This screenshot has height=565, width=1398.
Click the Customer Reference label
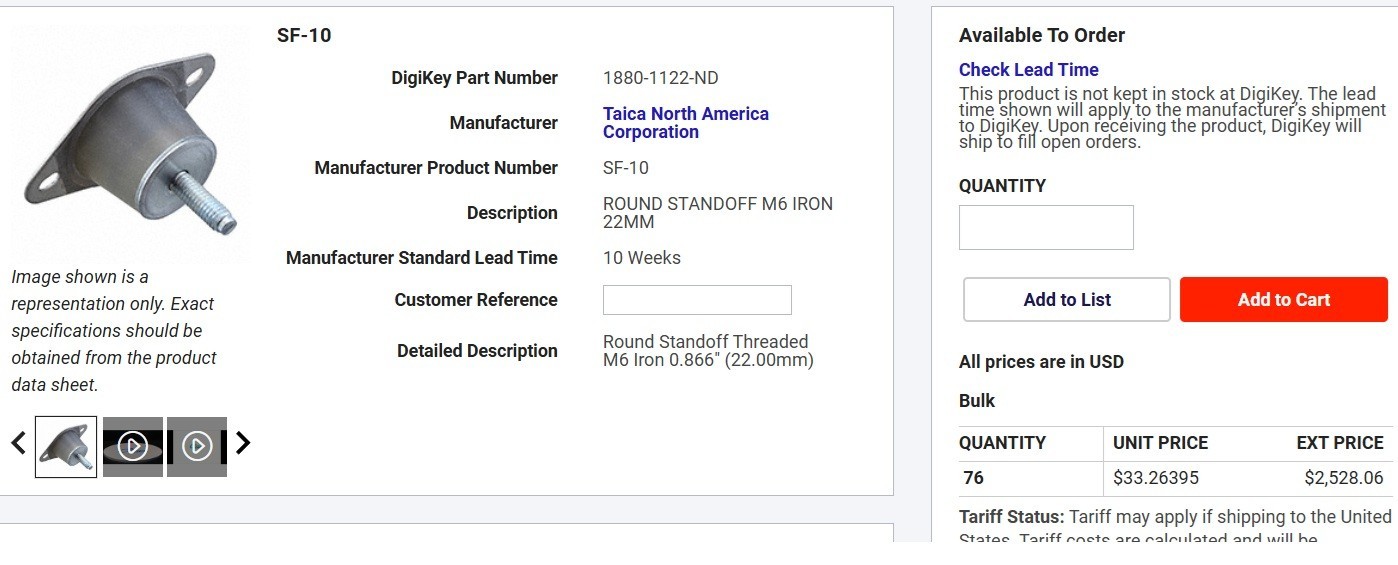click(476, 300)
